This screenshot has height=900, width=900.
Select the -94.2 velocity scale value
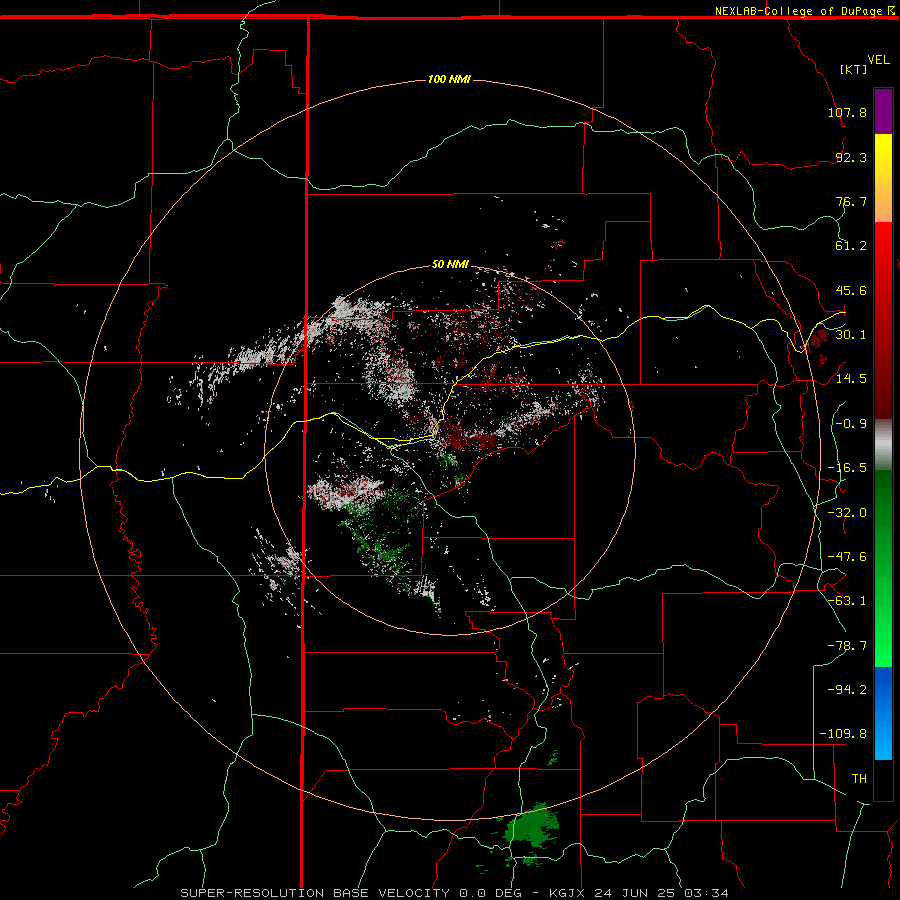click(847, 689)
